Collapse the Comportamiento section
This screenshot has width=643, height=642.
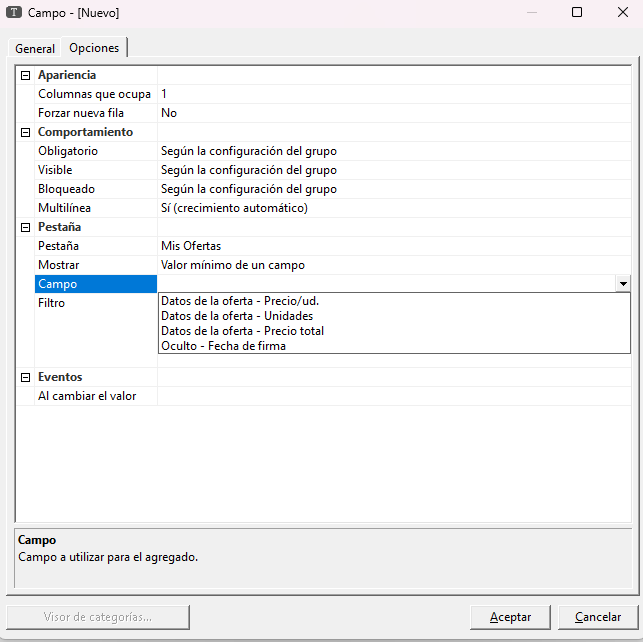point(25,132)
